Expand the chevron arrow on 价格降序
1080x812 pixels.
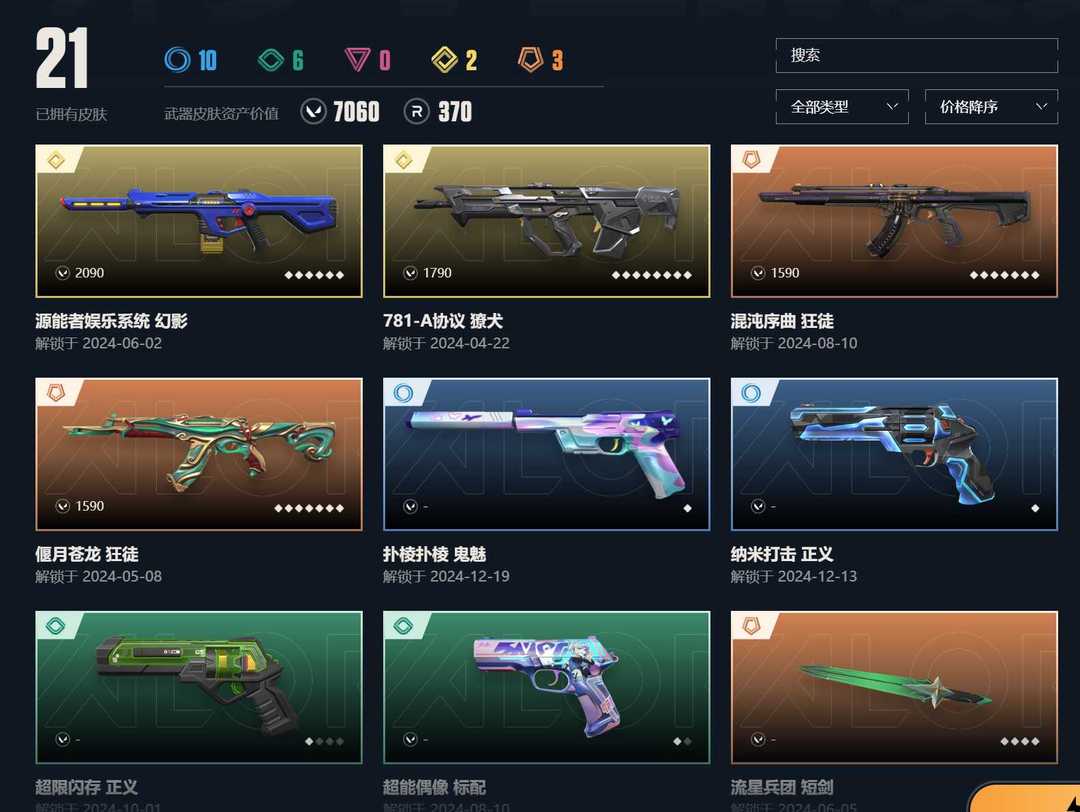point(1041,106)
